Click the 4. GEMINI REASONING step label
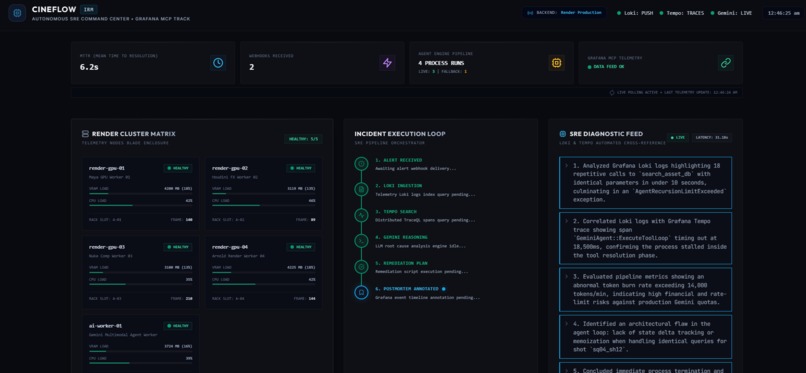 [401, 237]
